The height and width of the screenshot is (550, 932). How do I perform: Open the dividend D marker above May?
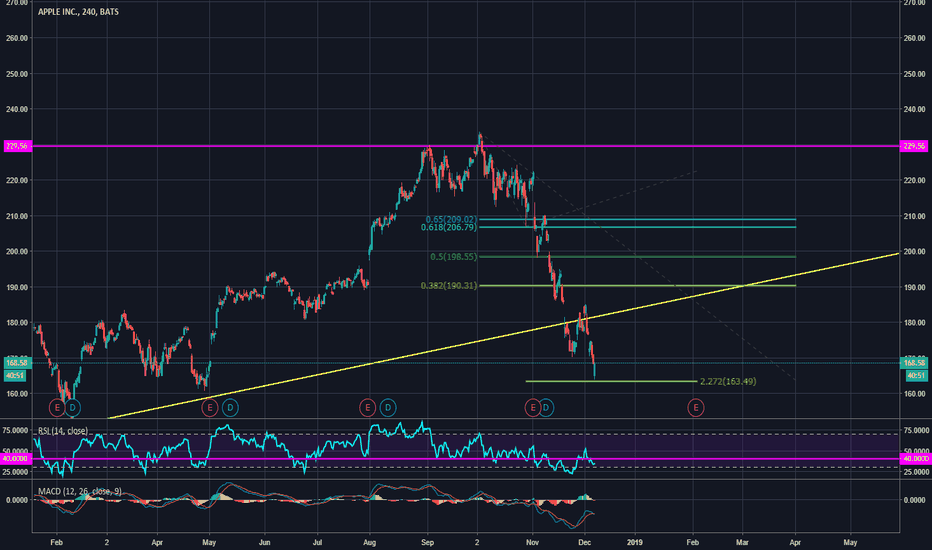pos(230,408)
